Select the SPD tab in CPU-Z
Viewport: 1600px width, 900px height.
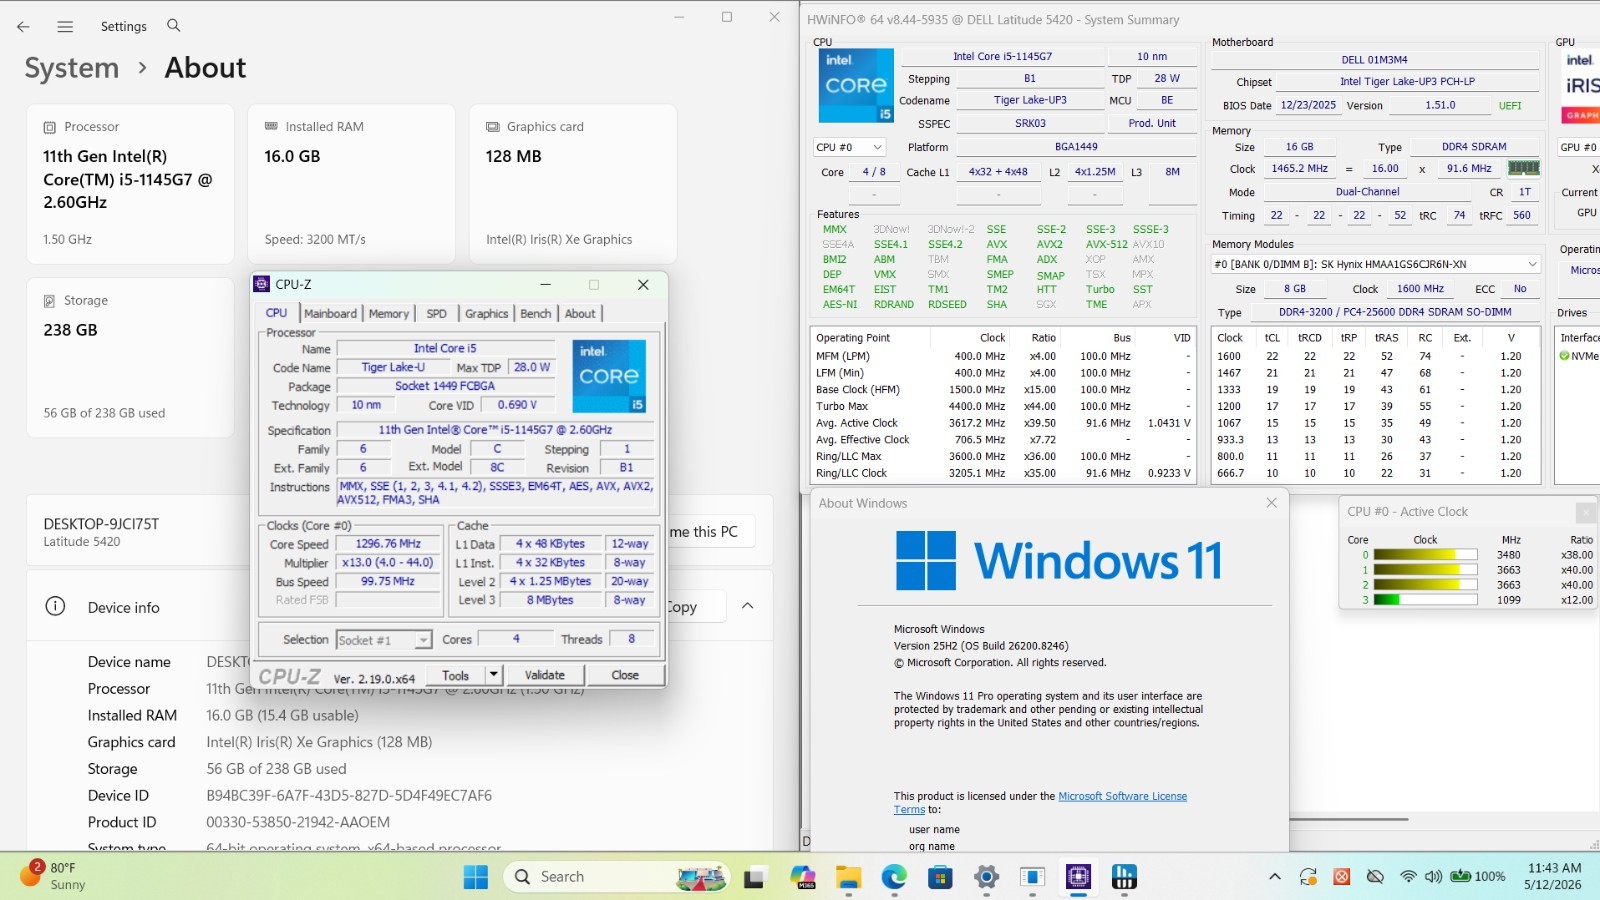tap(436, 313)
